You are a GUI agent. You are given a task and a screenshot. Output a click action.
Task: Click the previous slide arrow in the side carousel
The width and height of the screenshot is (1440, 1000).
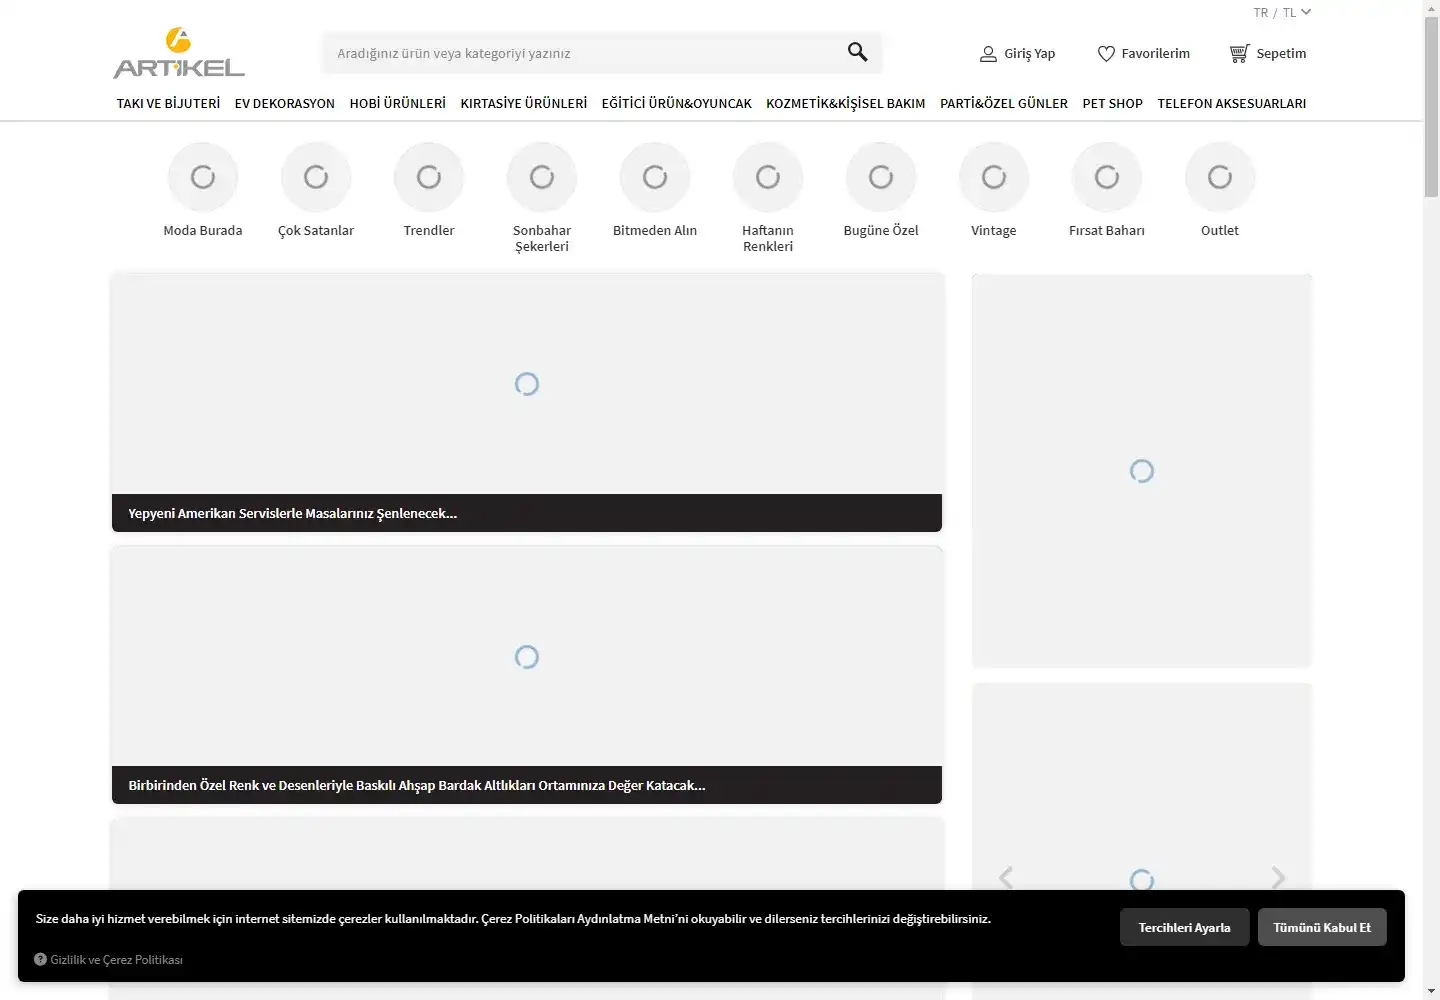1006,877
